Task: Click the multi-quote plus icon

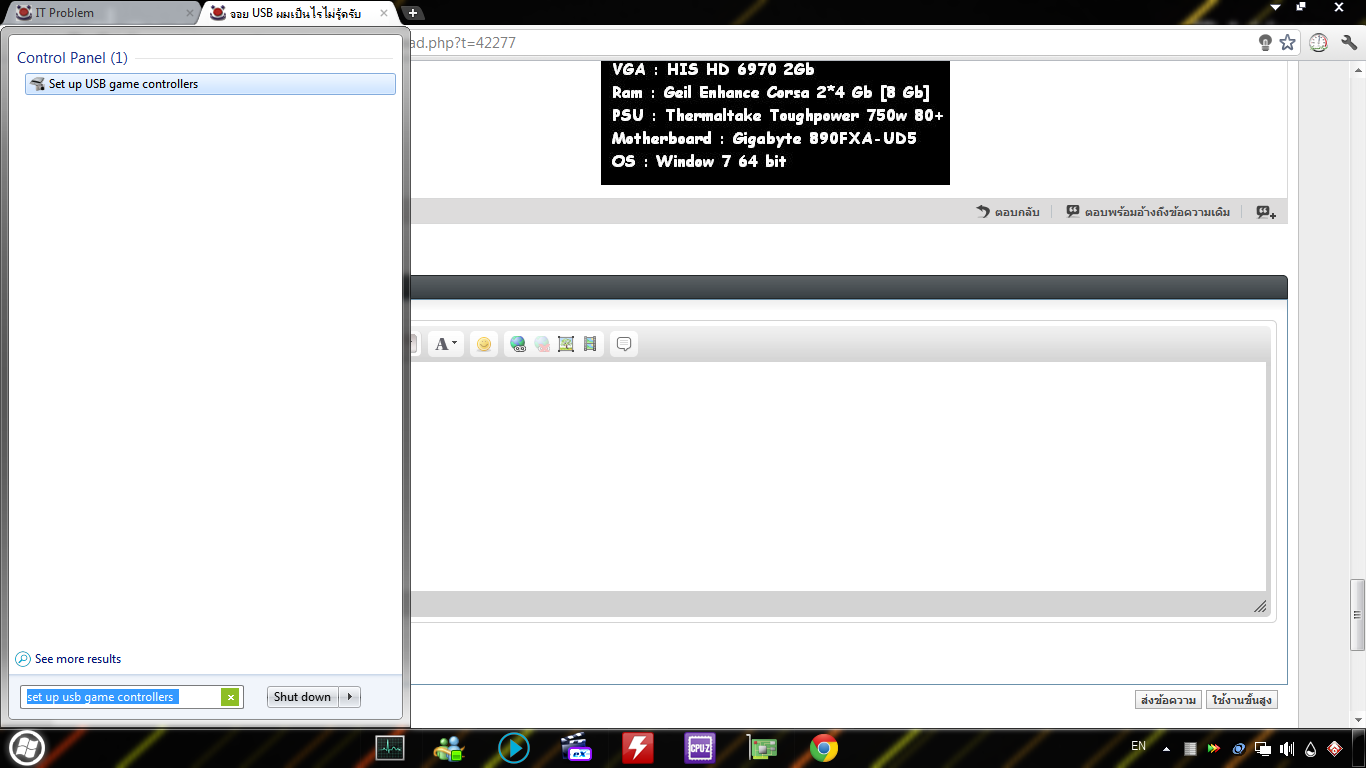Action: click(1266, 212)
